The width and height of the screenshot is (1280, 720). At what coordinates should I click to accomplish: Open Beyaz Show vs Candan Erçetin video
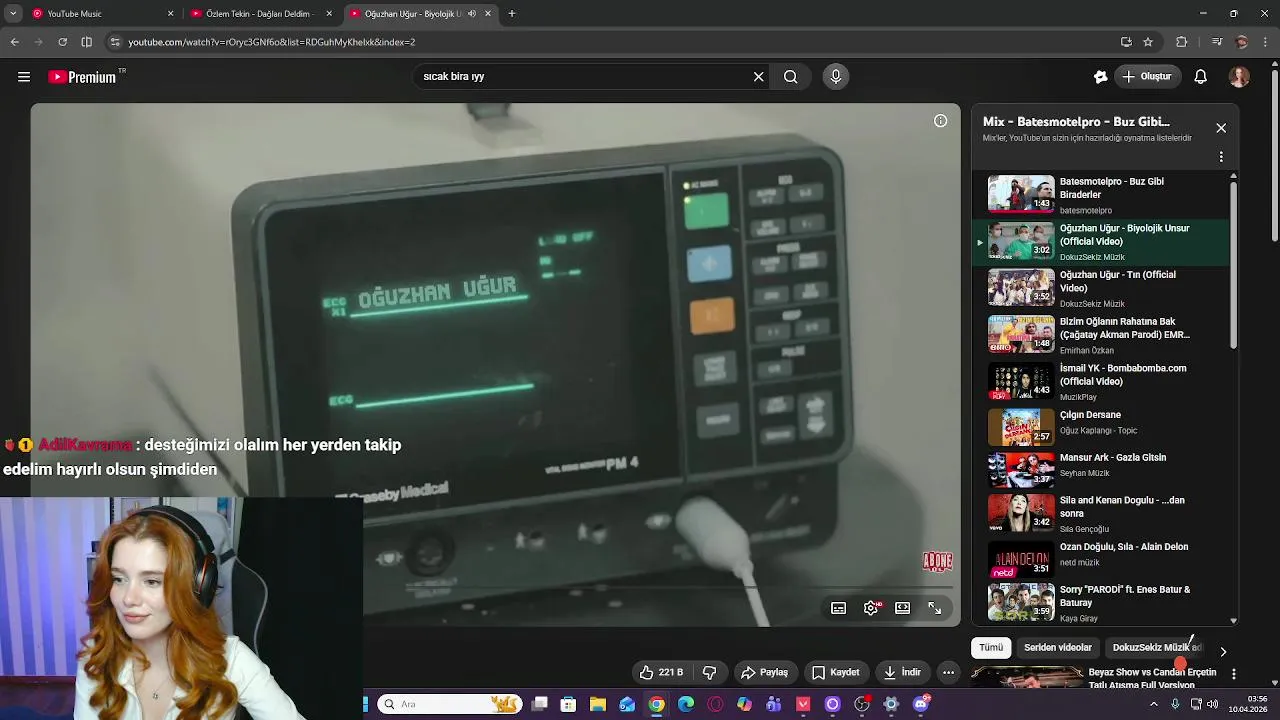(x=1152, y=678)
